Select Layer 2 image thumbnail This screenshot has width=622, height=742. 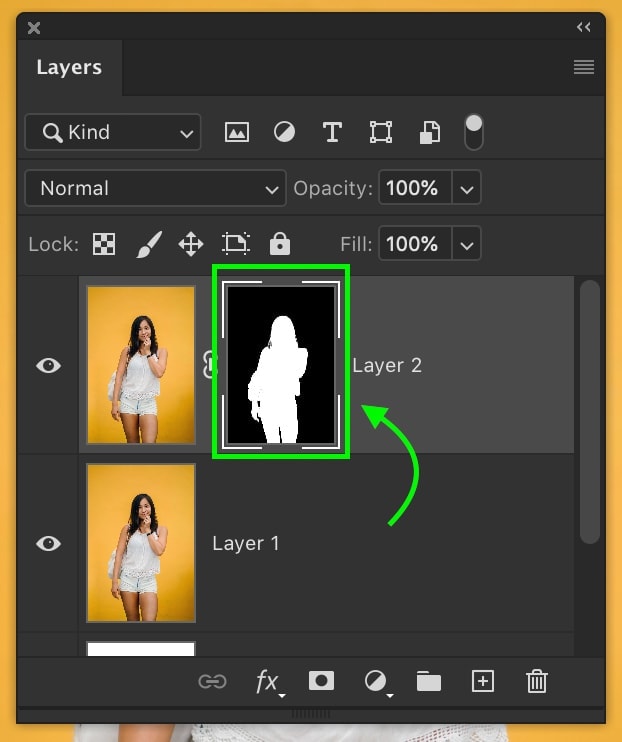(141, 365)
